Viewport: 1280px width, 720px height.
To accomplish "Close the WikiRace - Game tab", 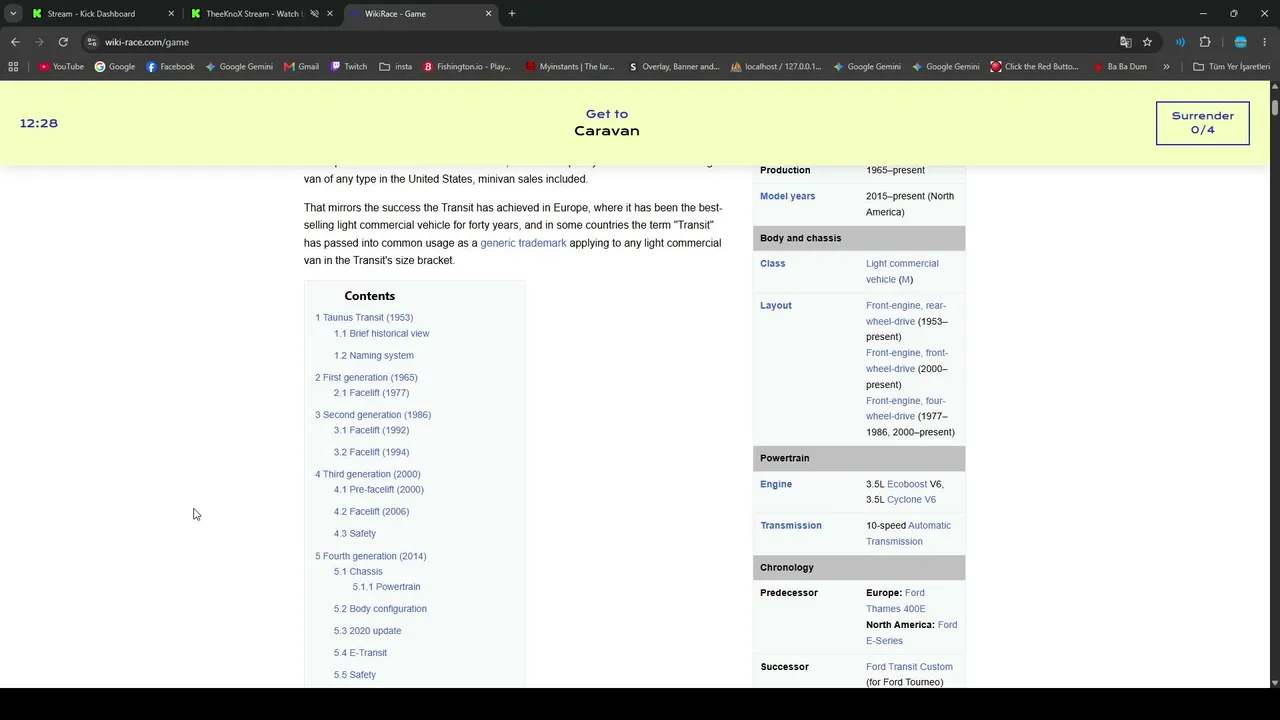I will point(489,14).
